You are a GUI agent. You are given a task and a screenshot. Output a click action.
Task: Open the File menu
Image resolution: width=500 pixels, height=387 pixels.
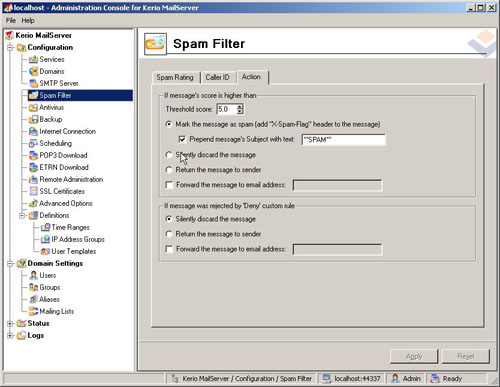click(11, 20)
